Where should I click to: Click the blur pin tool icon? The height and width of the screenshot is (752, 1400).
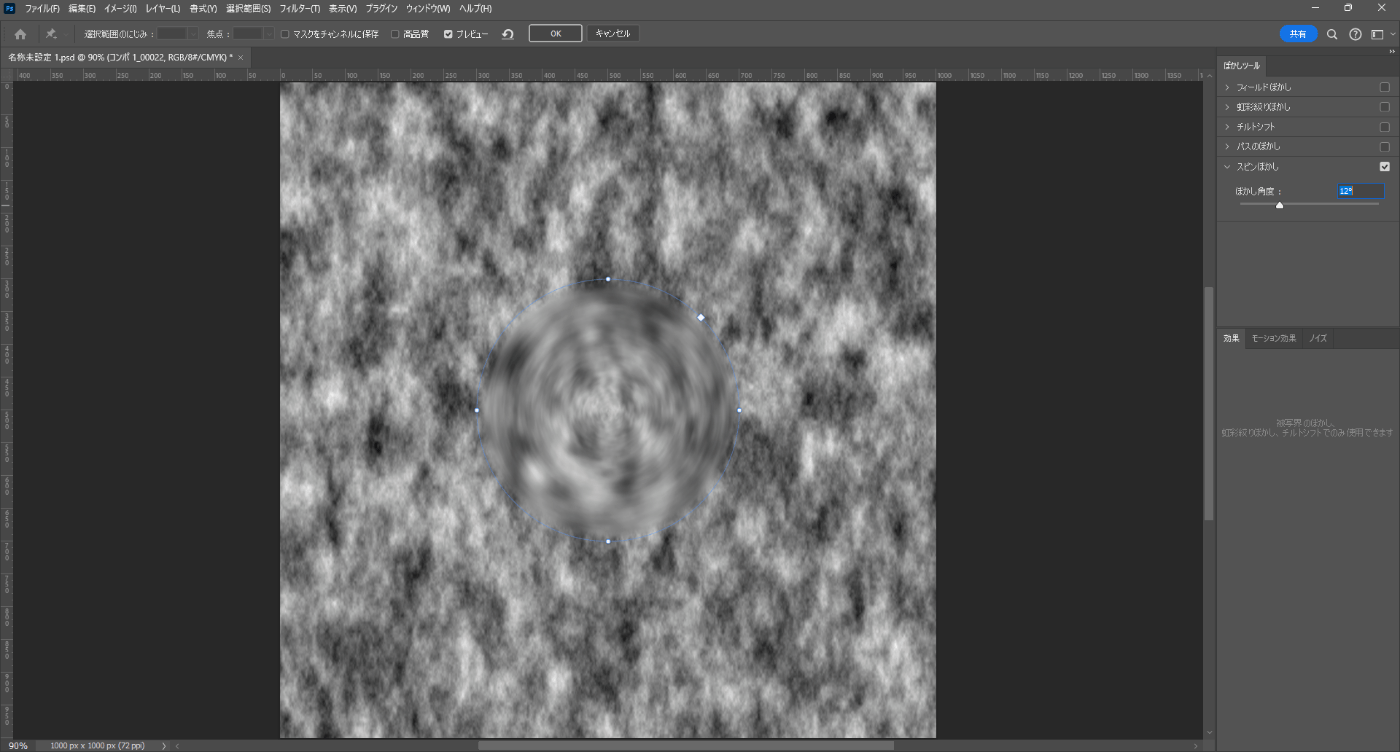pos(51,34)
